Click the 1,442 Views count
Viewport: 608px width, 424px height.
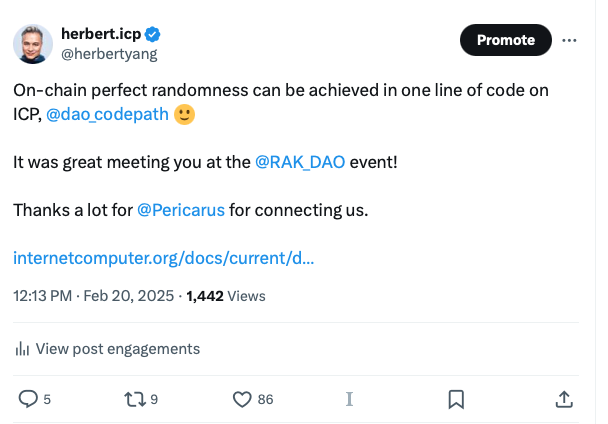(226, 296)
